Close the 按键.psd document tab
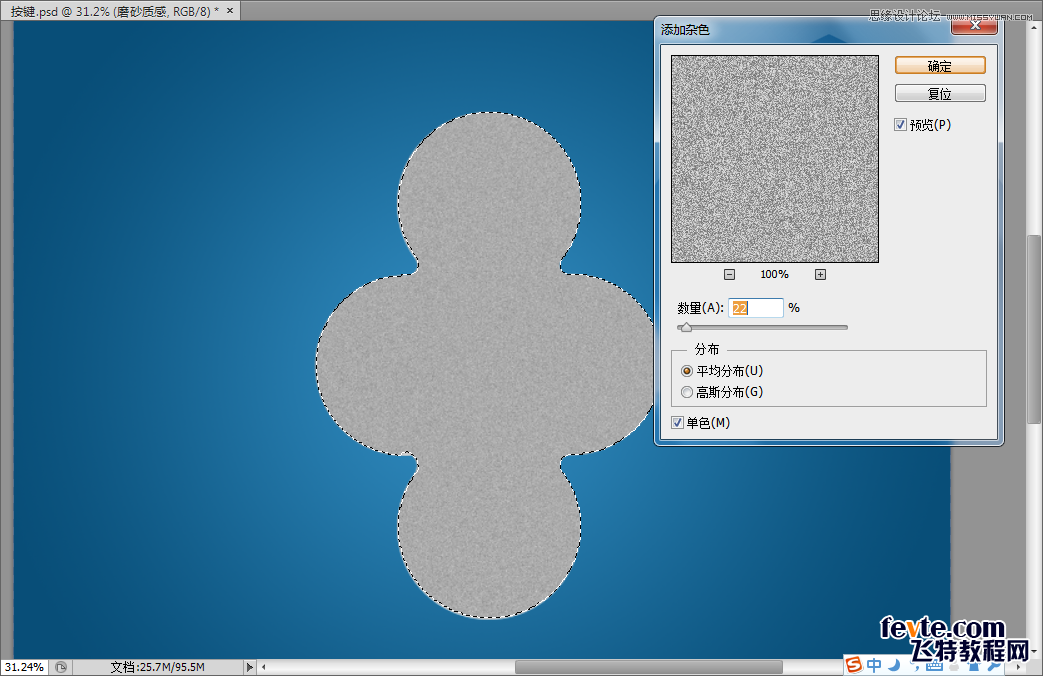This screenshot has height=676, width=1043. [x=230, y=11]
